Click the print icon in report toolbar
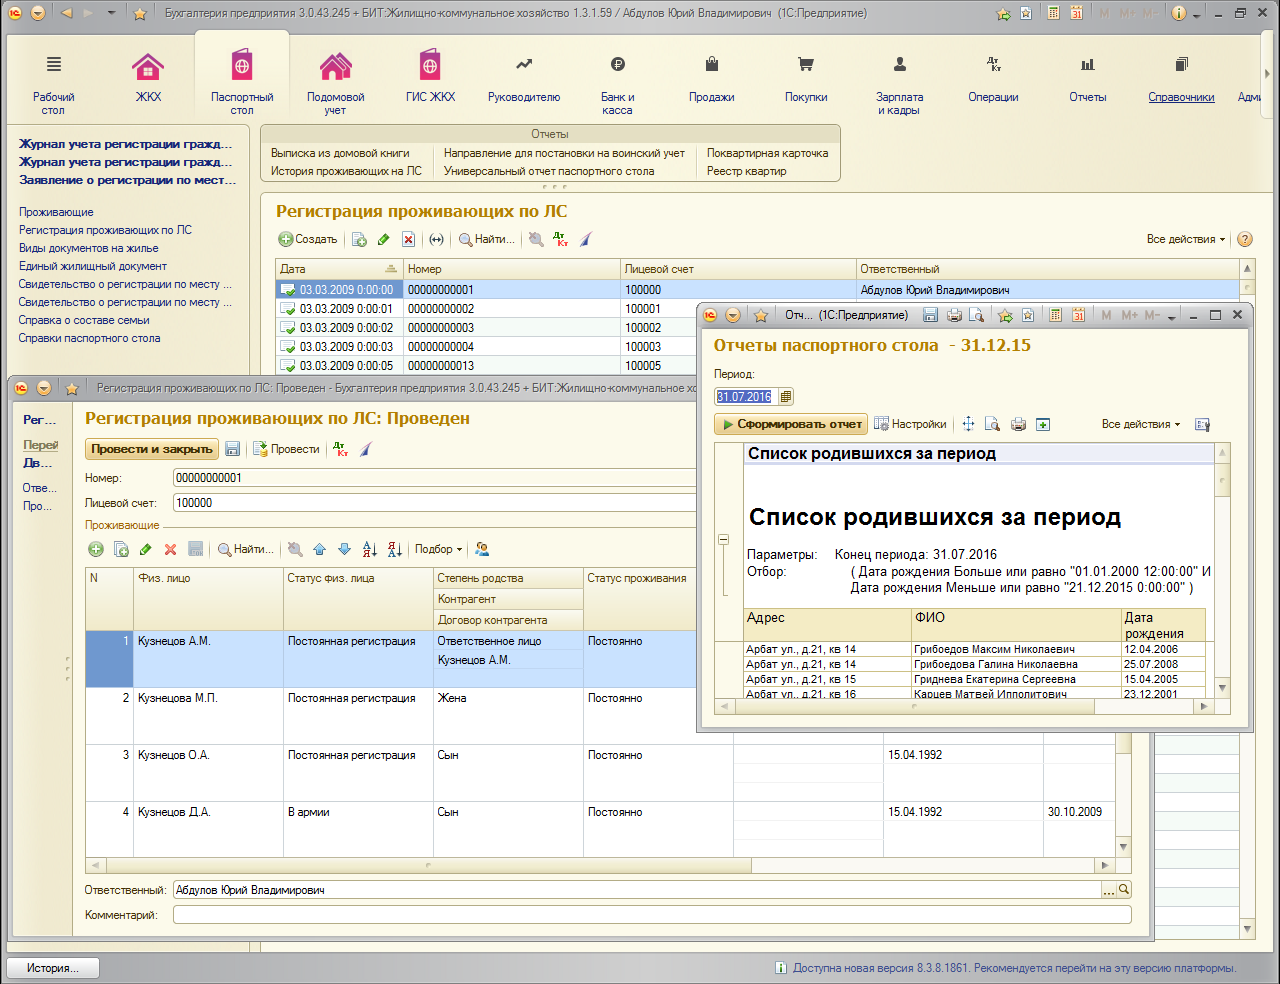Viewport: 1280px width, 984px height. [x=1018, y=424]
